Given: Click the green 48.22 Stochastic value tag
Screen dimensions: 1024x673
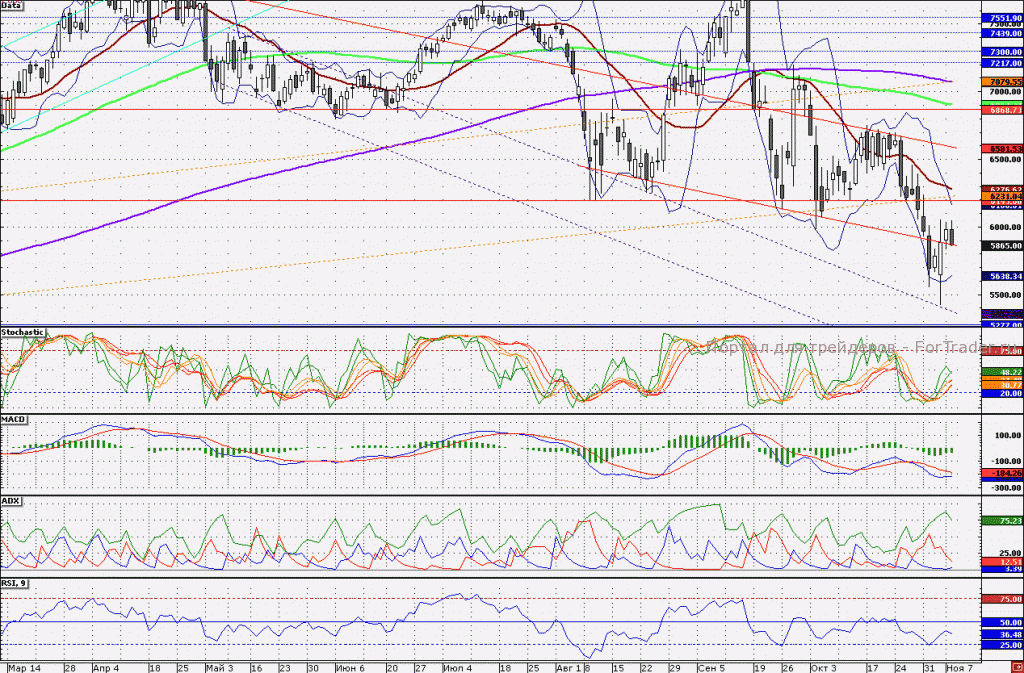Looking at the screenshot, I should (1002, 371).
